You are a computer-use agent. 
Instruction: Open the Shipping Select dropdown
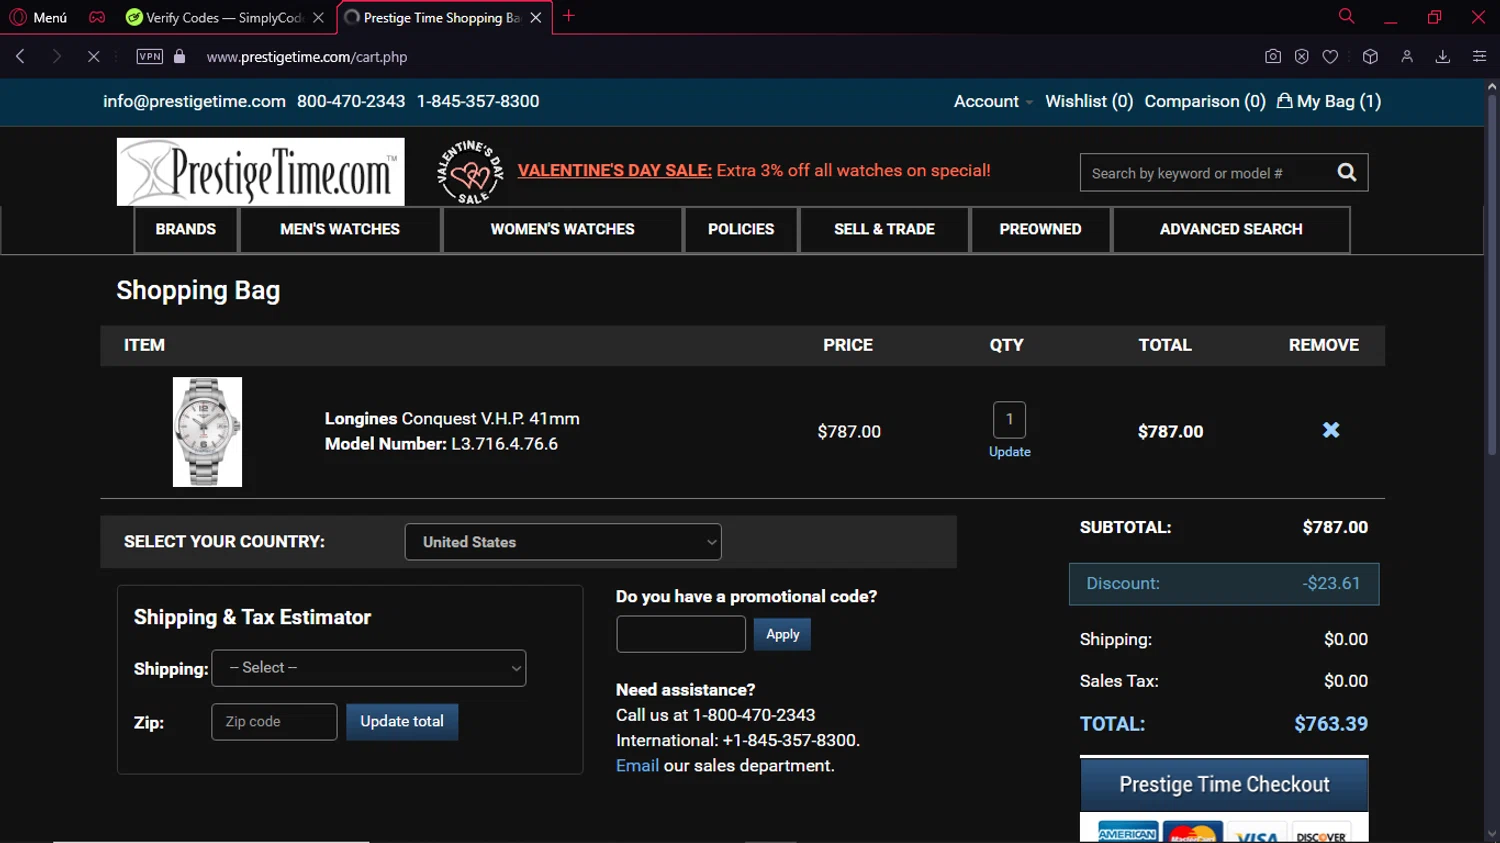click(369, 668)
